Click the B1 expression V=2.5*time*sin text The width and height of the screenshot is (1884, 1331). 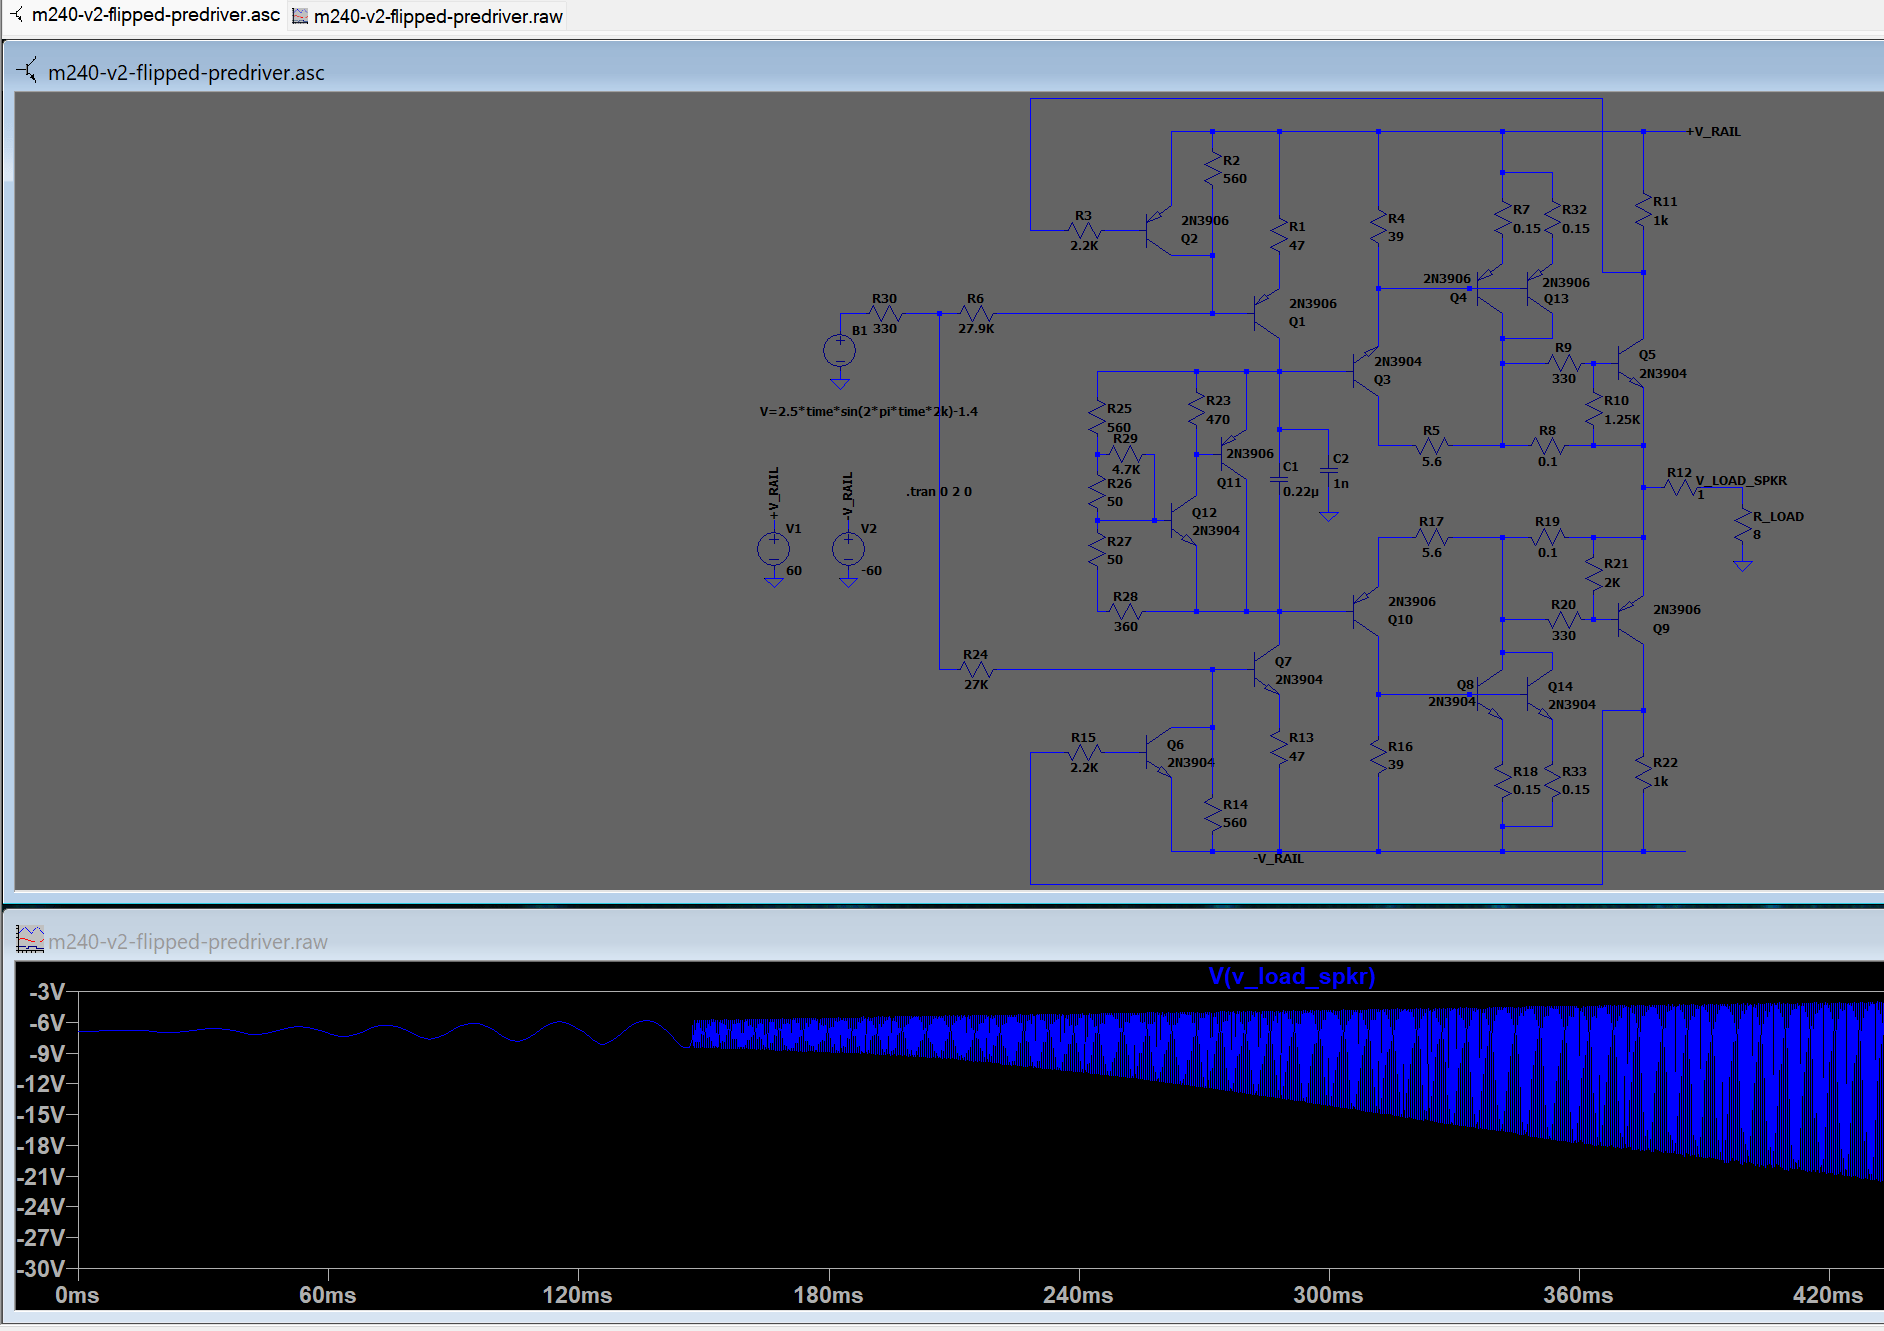tap(868, 411)
